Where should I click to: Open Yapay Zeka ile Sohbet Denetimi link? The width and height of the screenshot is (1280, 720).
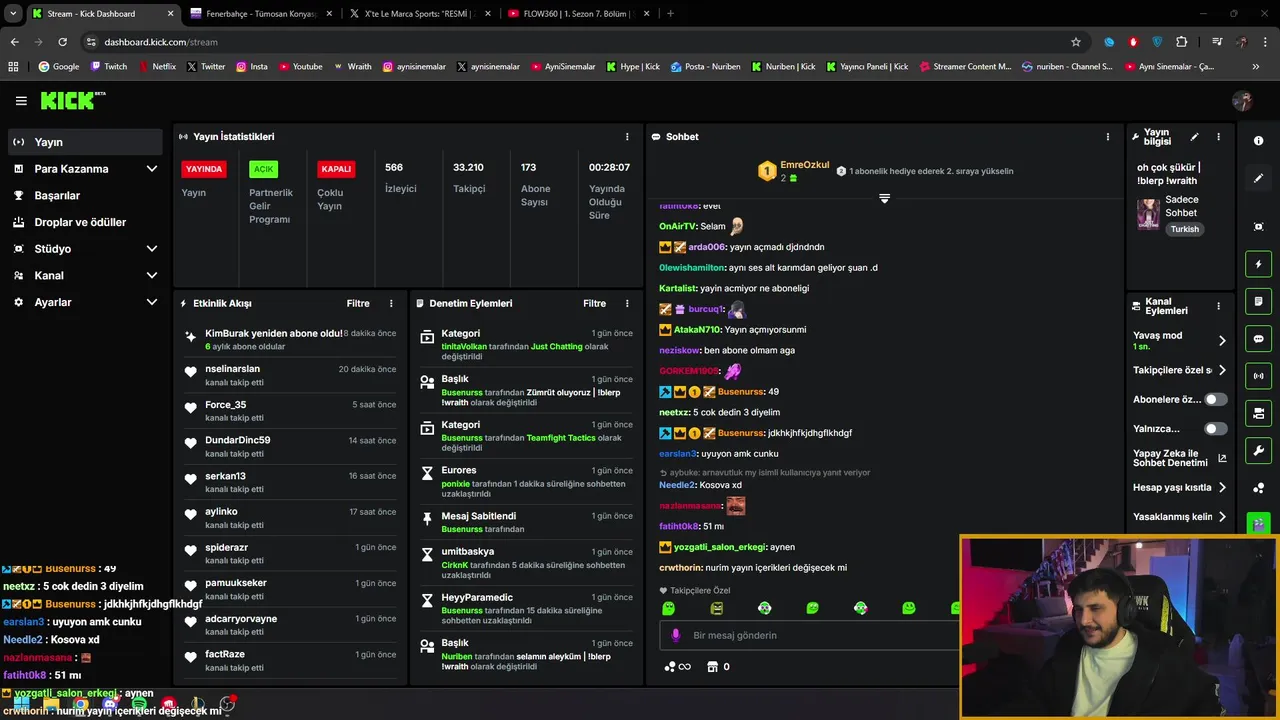pos(1180,458)
